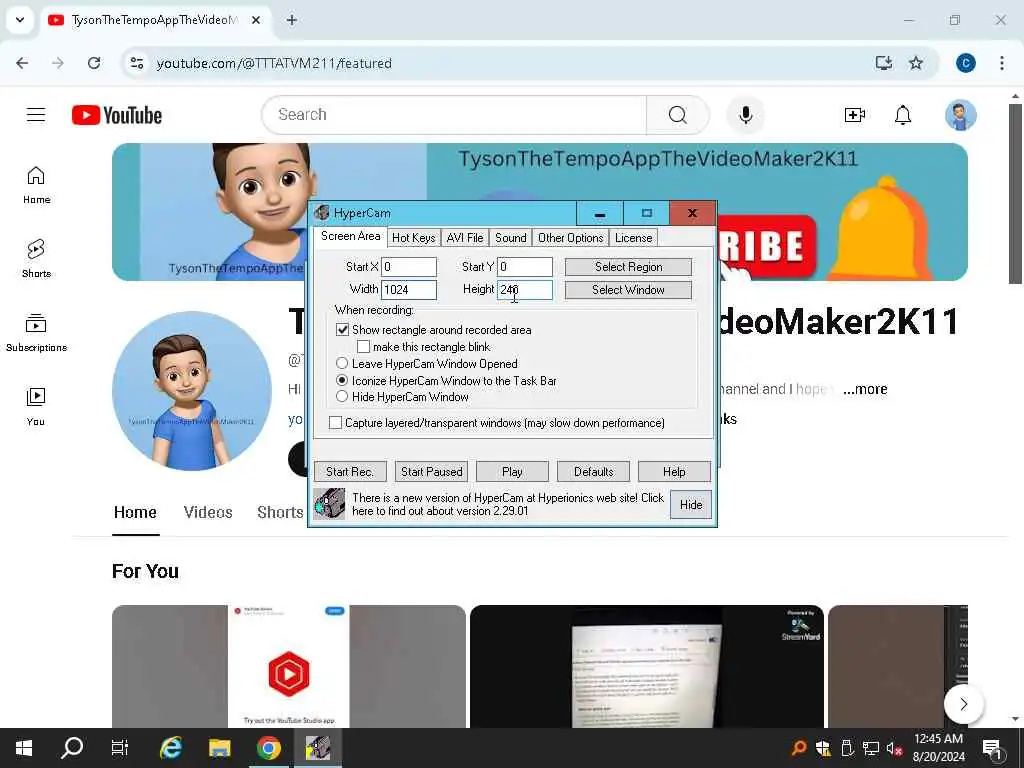Click the new HyperCam version message
1024x768 pixels.
507,504
